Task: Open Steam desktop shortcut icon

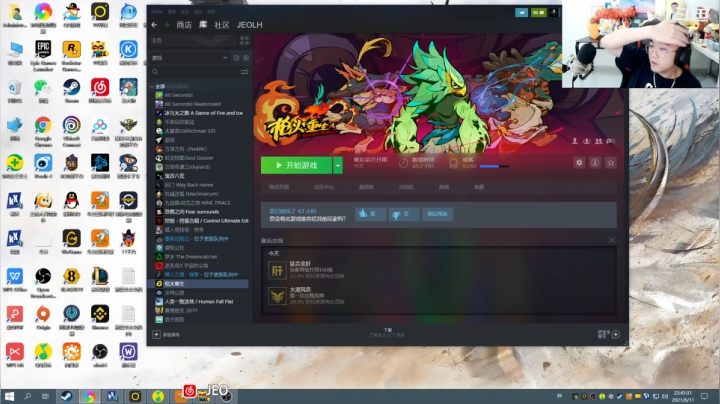Action: [x=72, y=90]
